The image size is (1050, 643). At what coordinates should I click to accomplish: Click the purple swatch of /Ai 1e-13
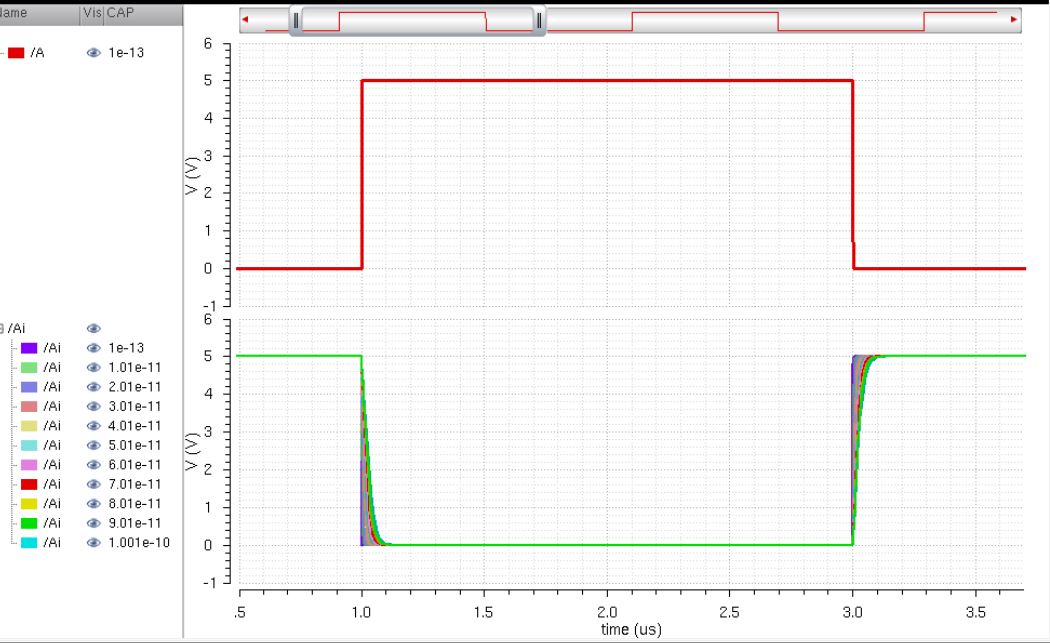click(29, 348)
